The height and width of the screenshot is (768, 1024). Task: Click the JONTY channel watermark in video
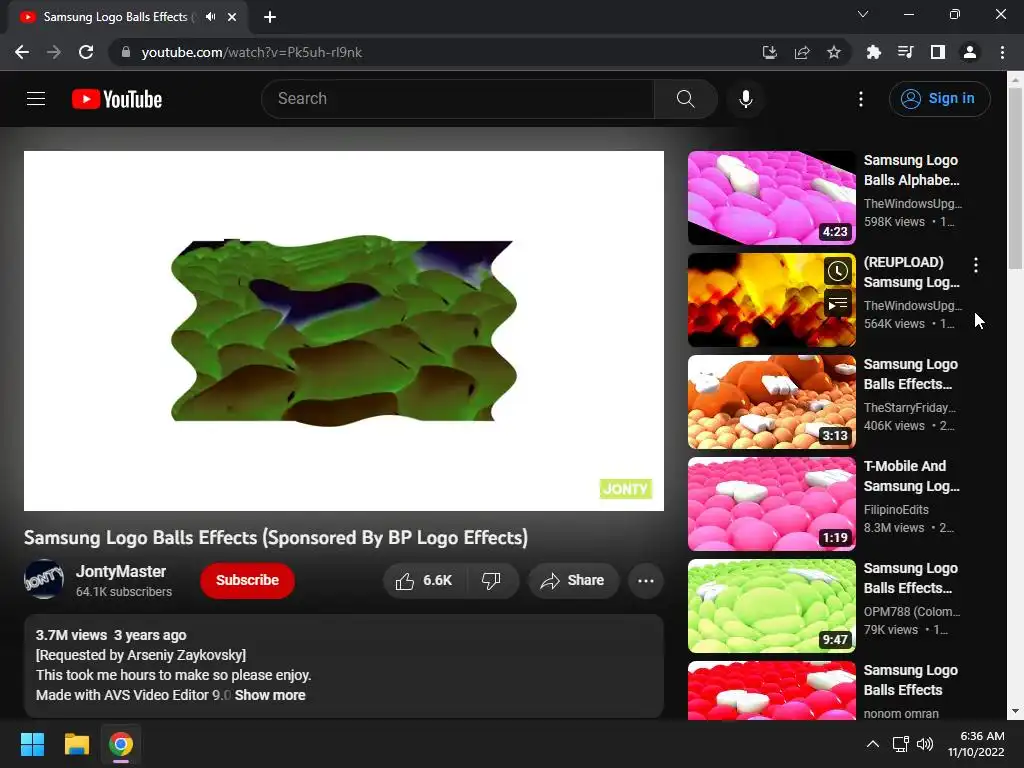pos(626,488)
